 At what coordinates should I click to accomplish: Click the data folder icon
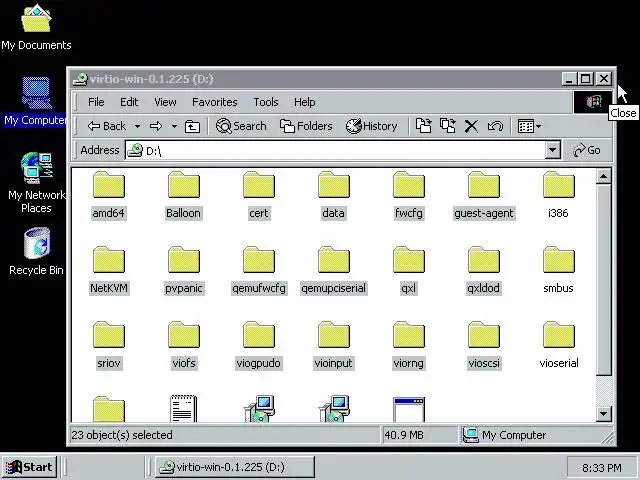pos(334,185)
